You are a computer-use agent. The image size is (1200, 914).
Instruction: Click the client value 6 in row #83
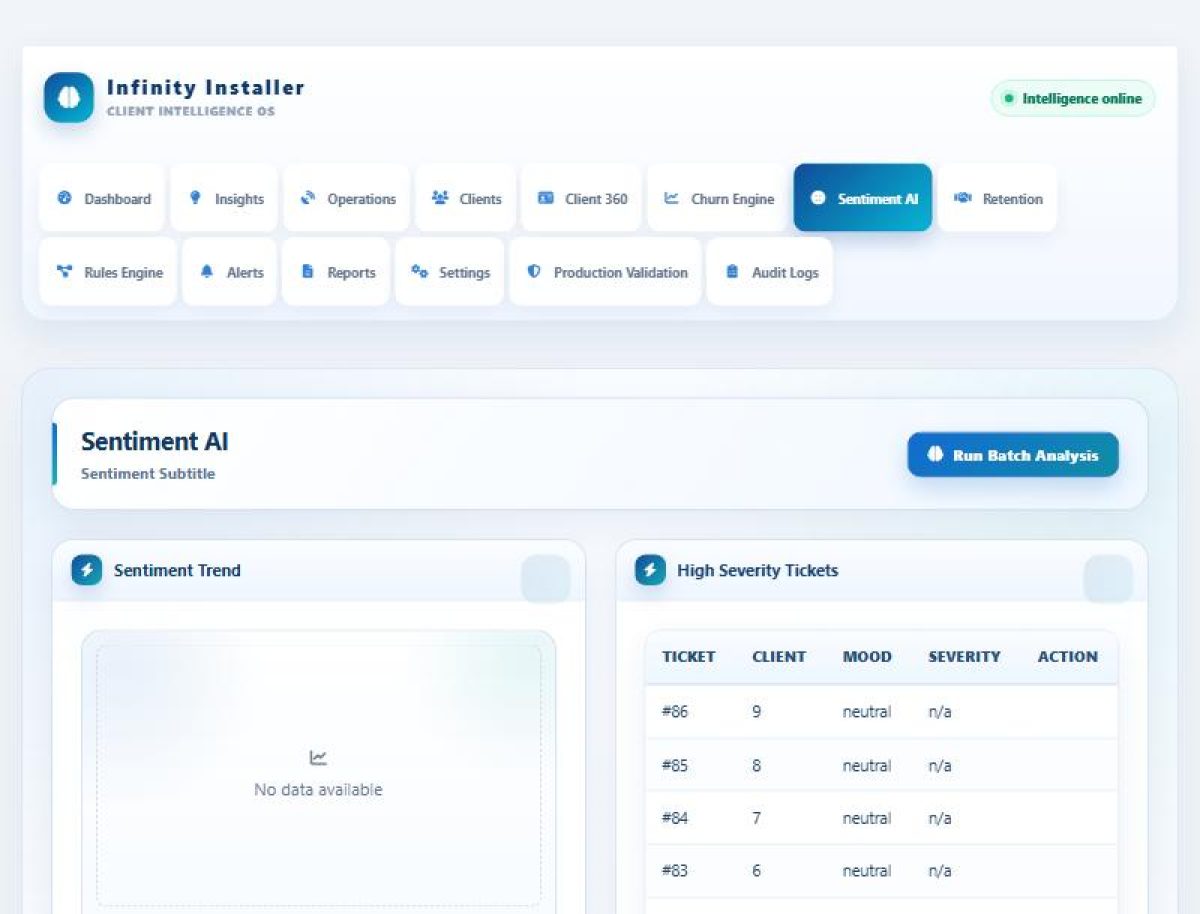pyautogui.click(x=756, y=871)
